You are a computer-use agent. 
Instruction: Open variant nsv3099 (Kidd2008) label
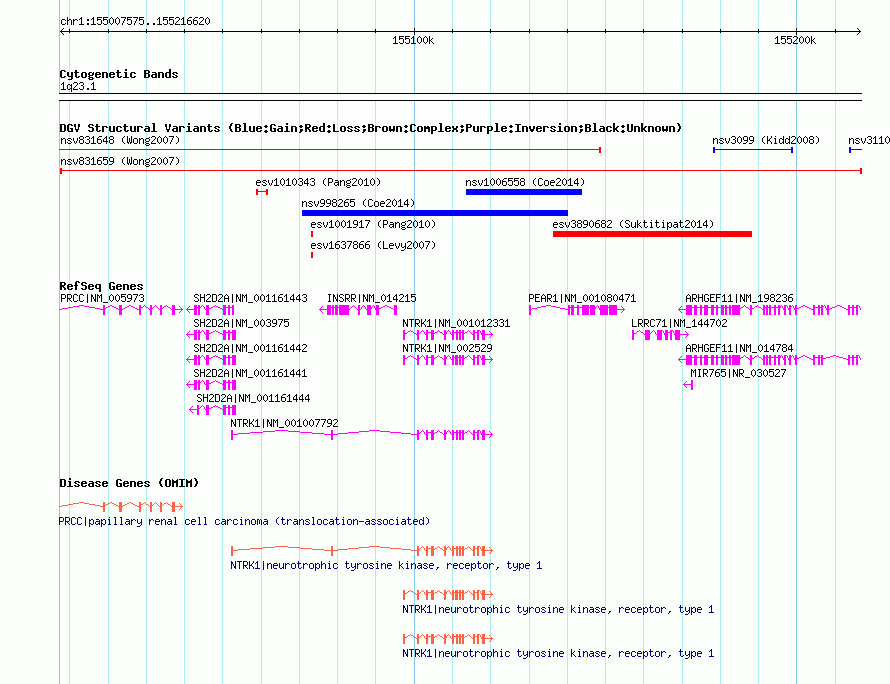(x=766, y=140)
